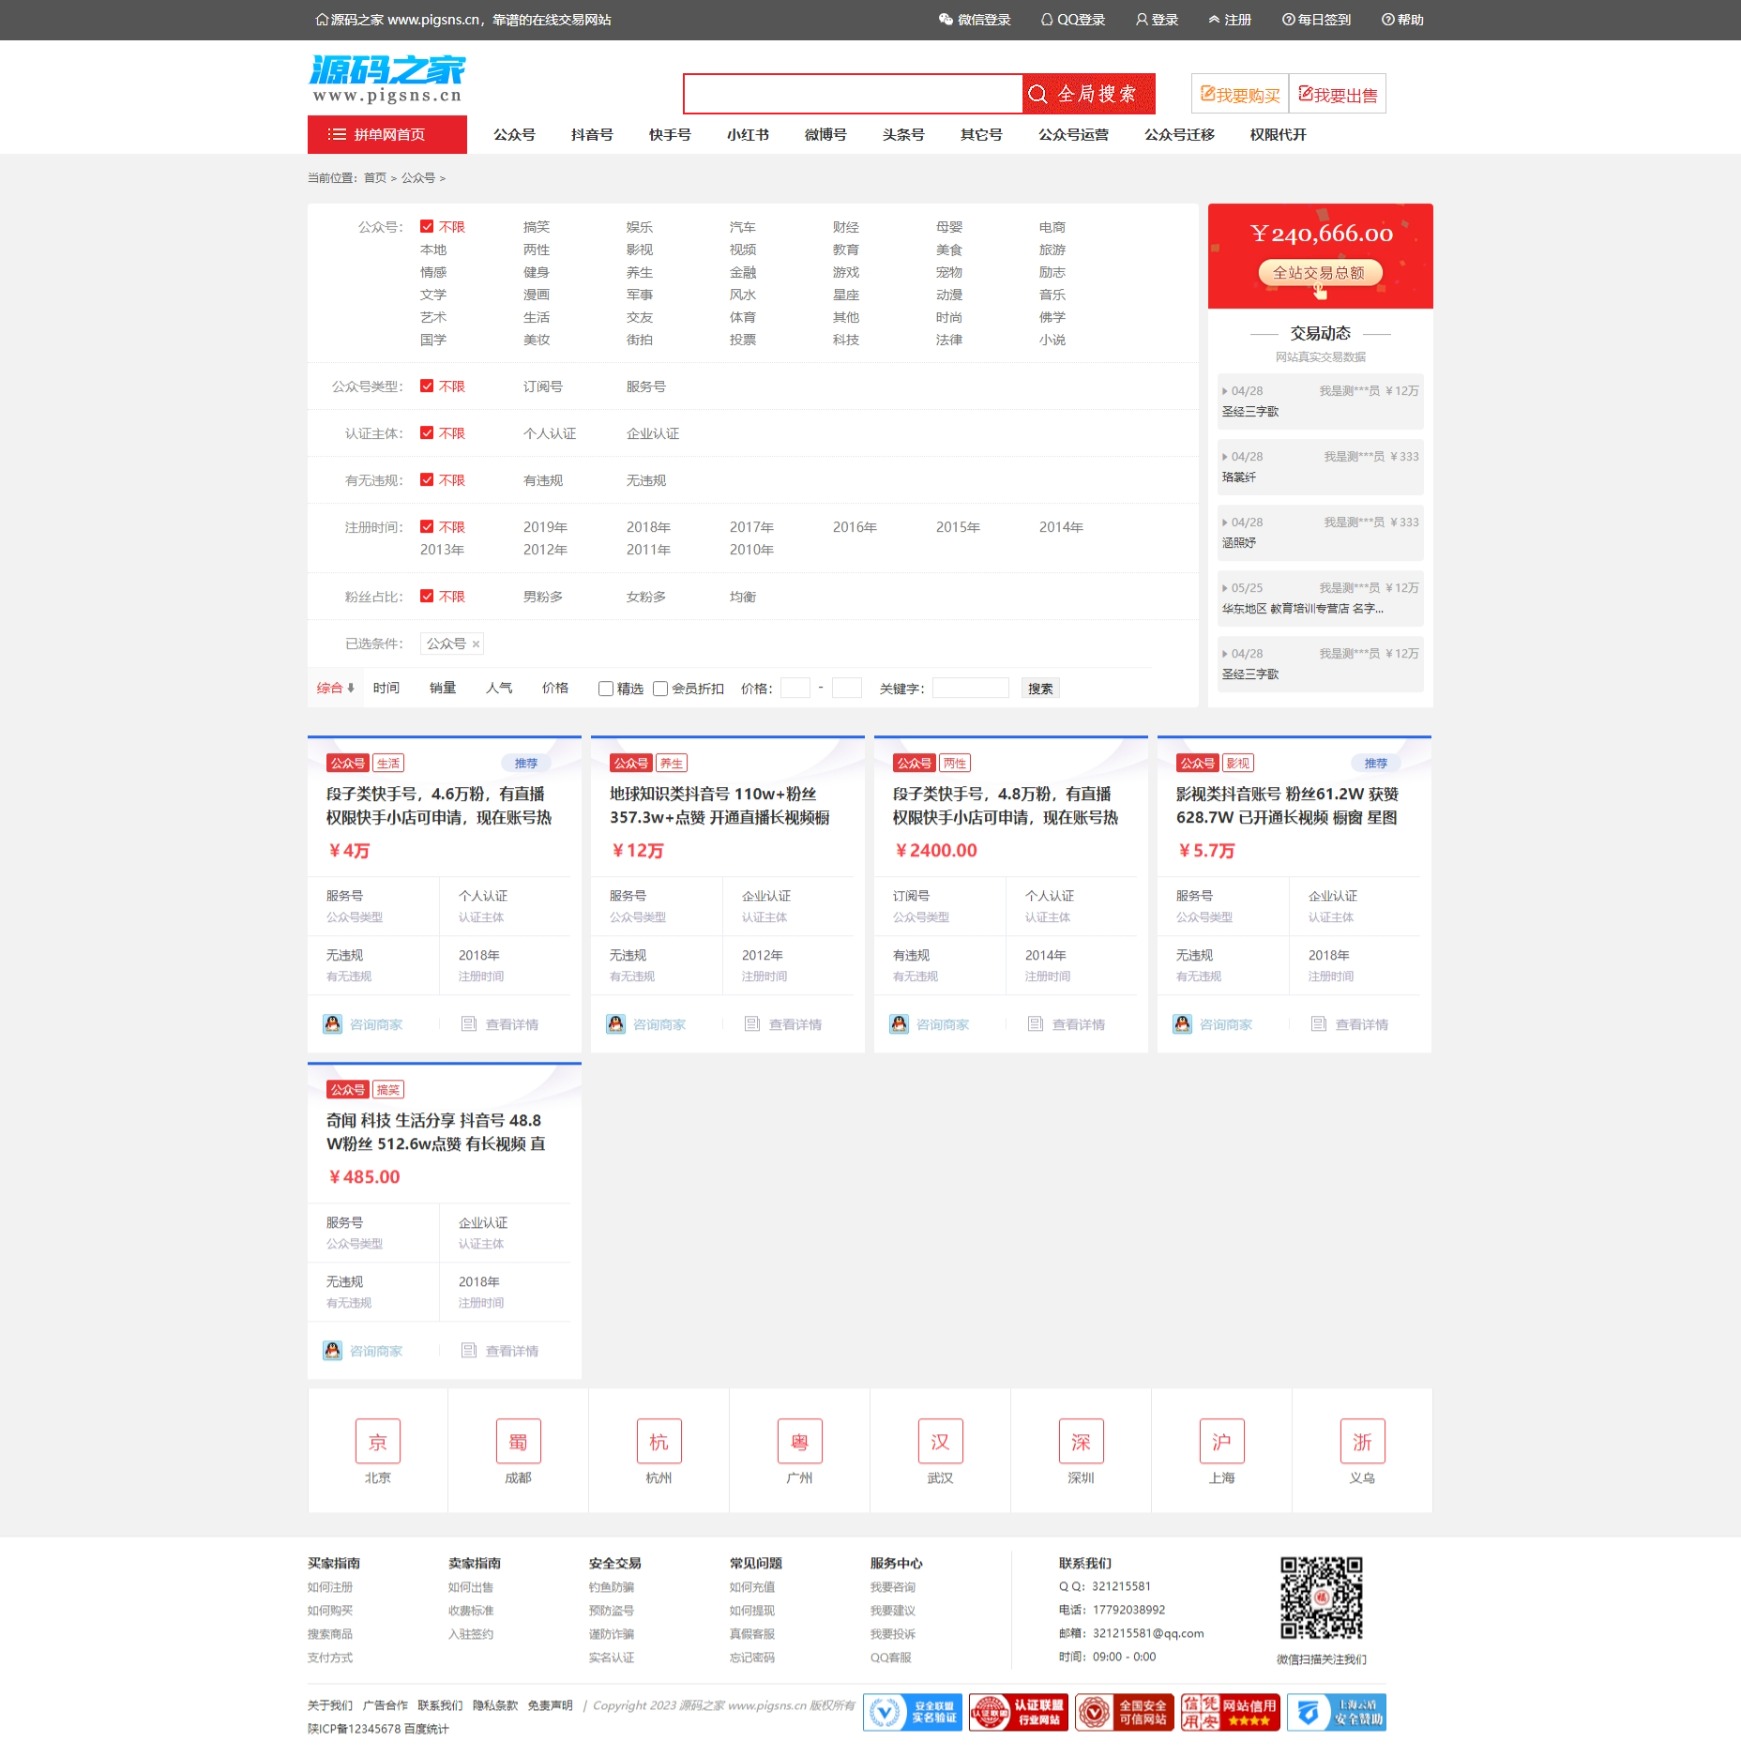
Task: Toggle 不限 checkbox in 认证主体 row
Action: (x=427, y=433)
